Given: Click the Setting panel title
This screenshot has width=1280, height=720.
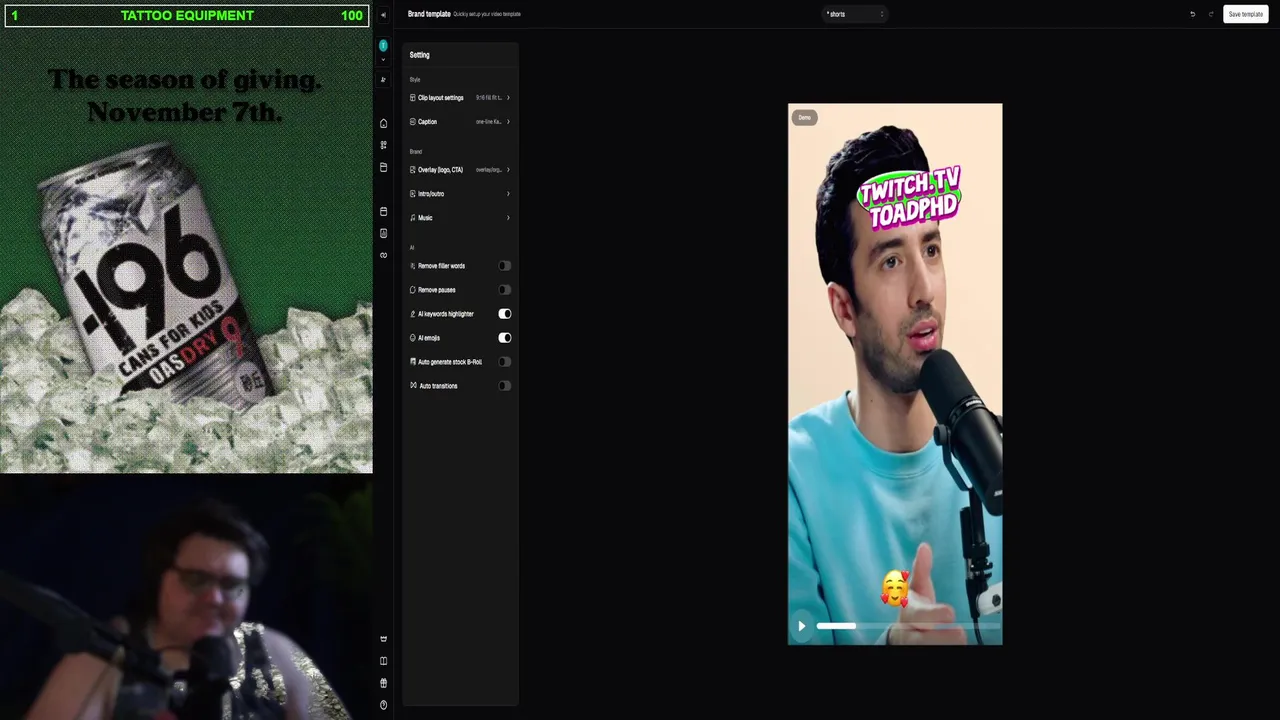Looking at the screenshot, I should 420,55.
